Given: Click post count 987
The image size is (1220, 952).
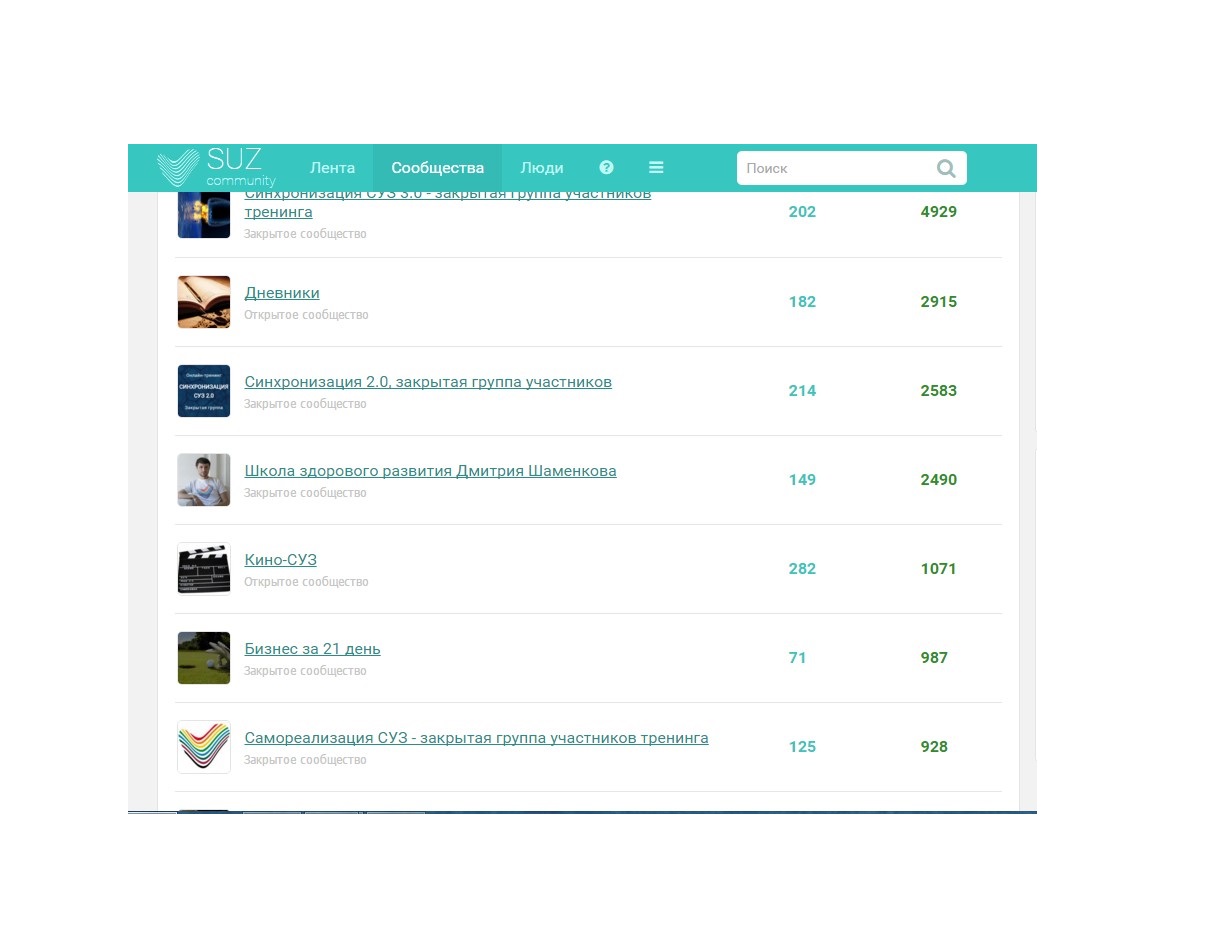Looking at the screenshot, I should [934, 658].
